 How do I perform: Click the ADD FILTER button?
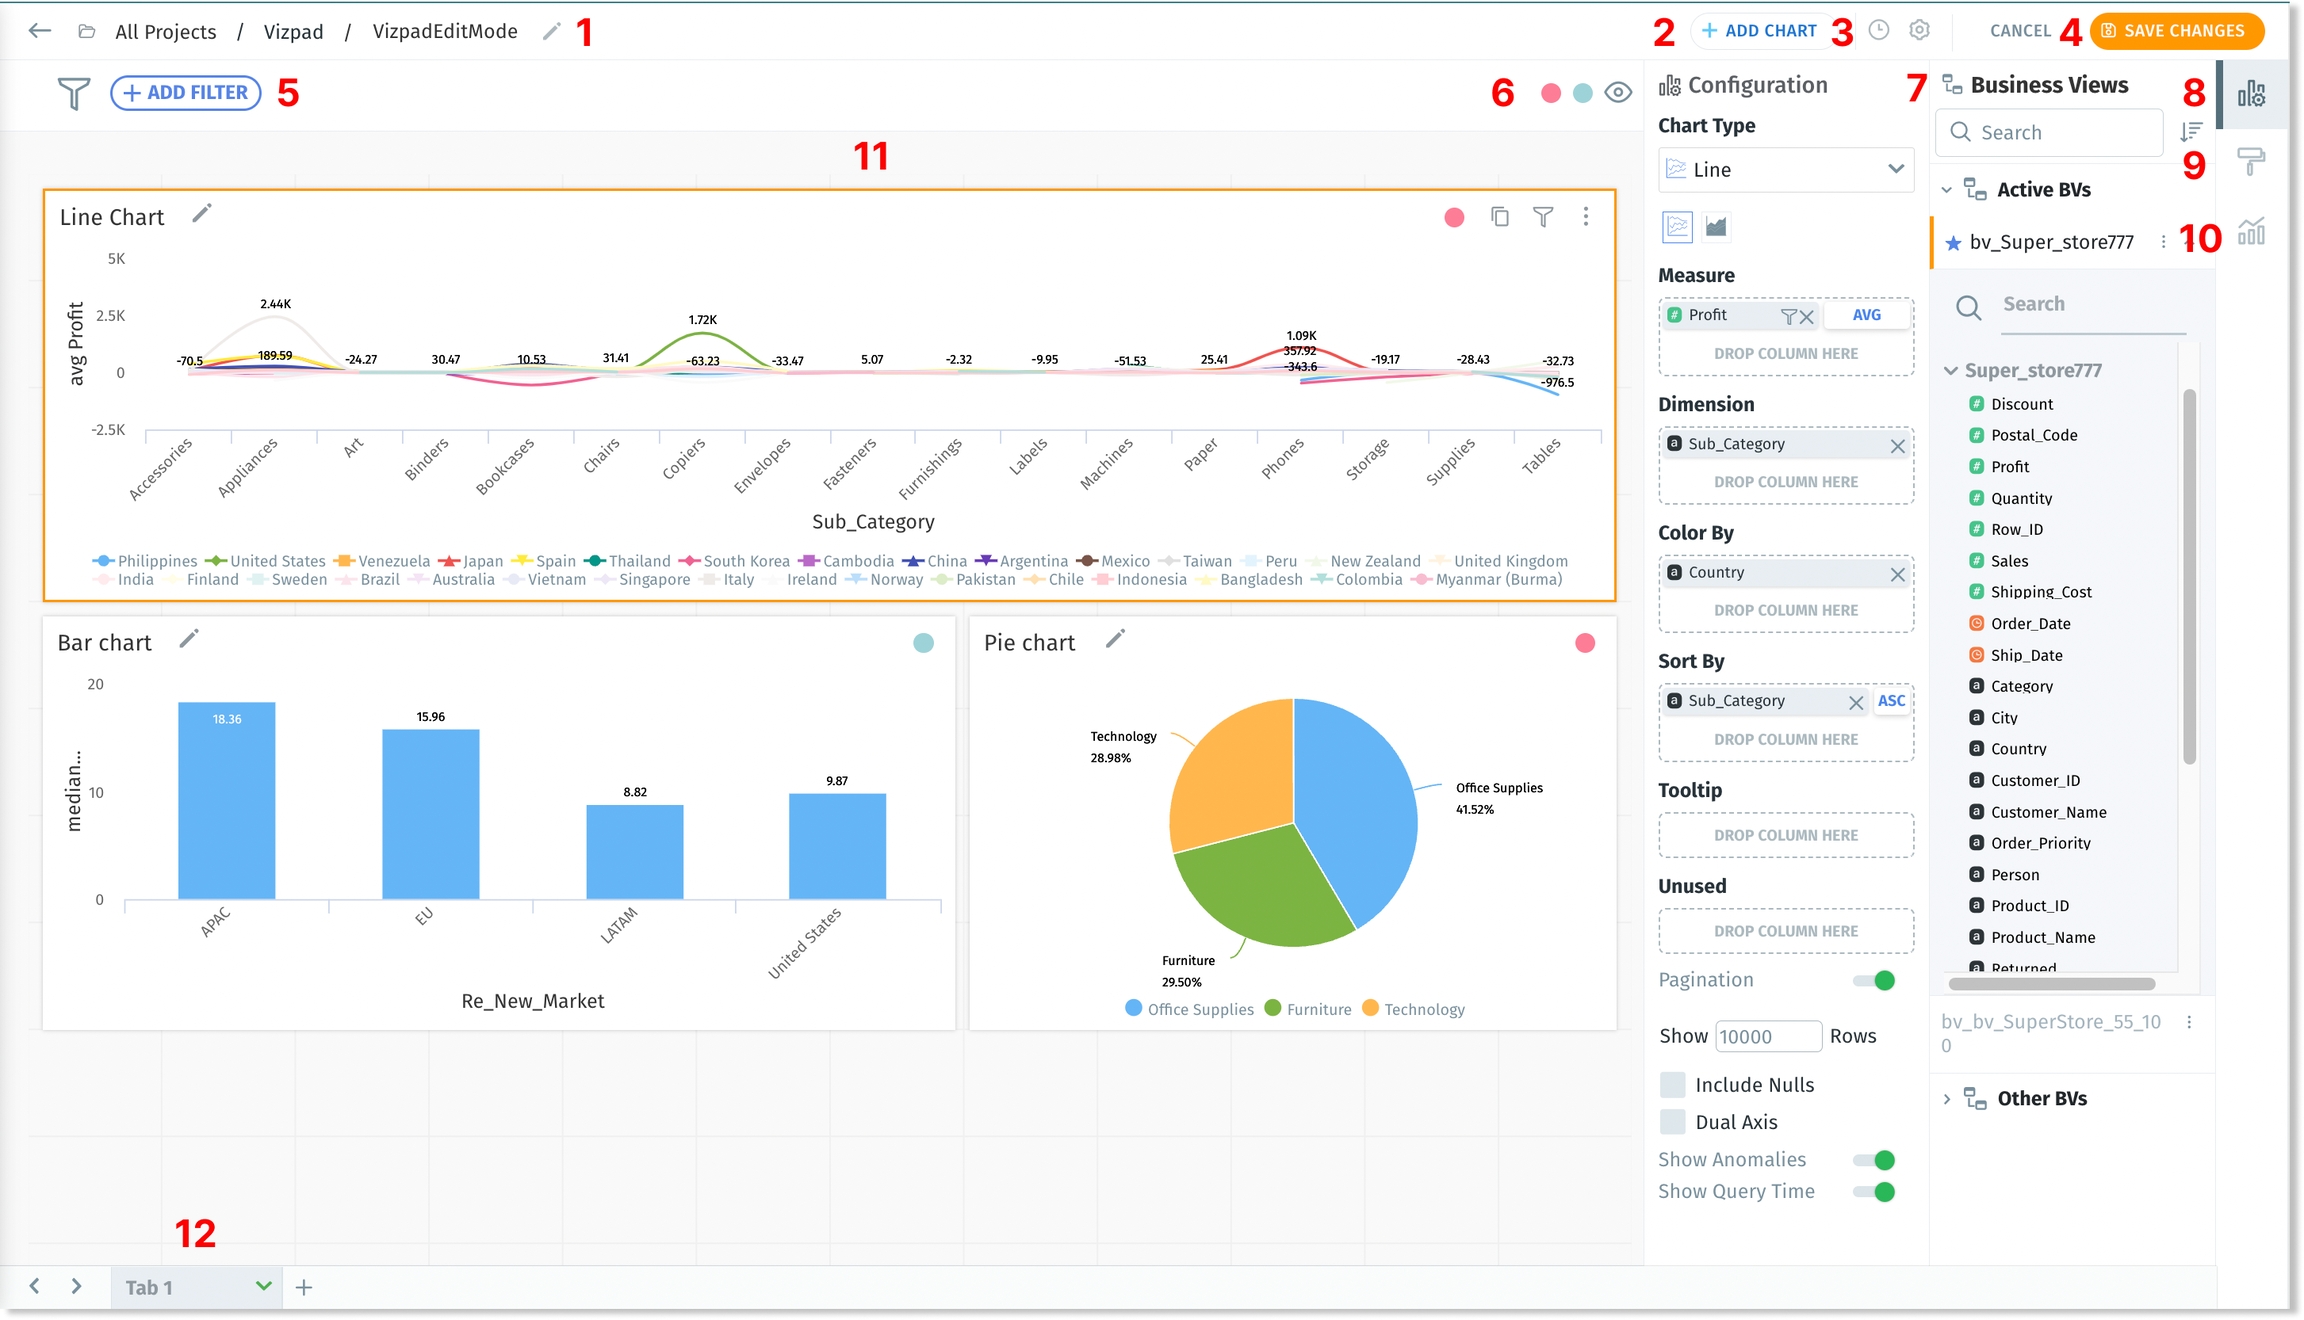[x=186, y=93]
